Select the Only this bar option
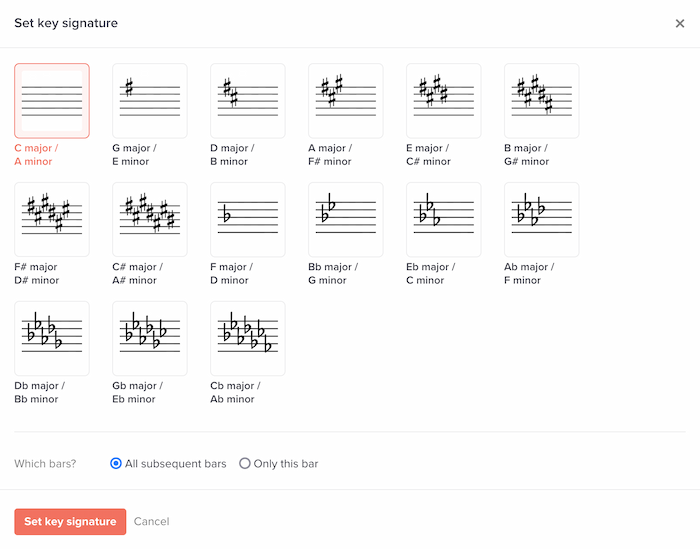Screen dimensions: 700x549 coord(245,464)
